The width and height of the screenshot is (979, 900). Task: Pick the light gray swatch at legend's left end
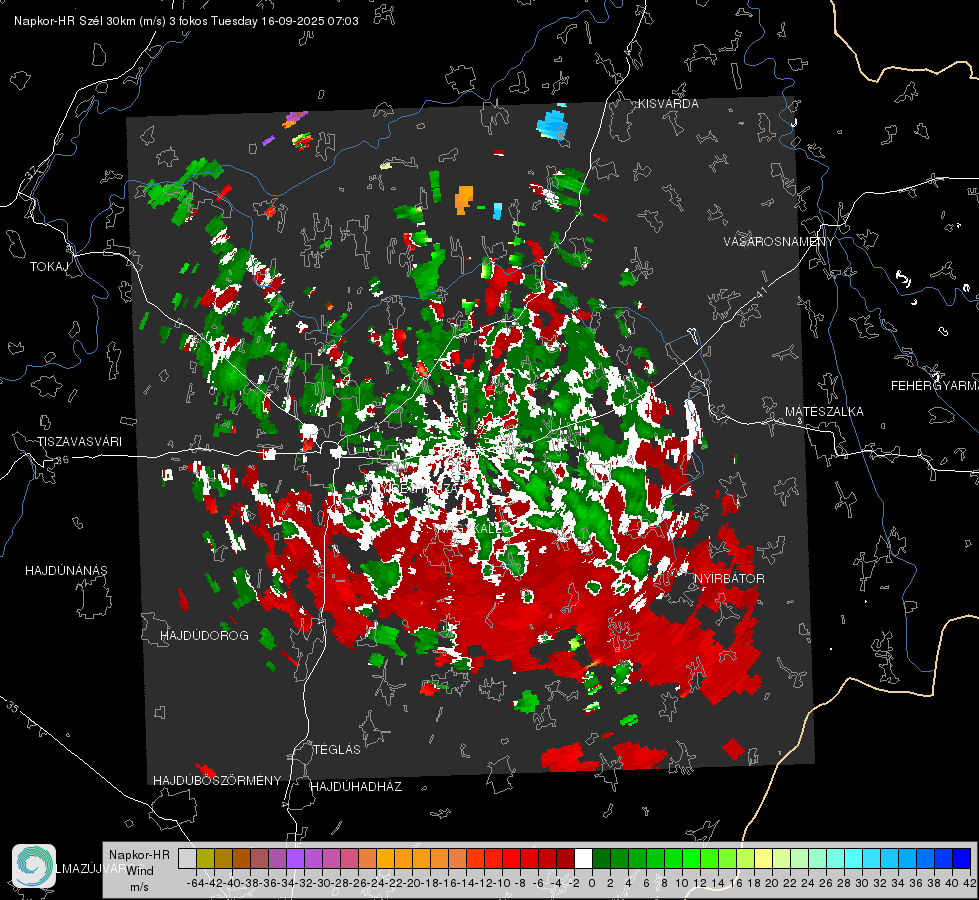point(187,858)
